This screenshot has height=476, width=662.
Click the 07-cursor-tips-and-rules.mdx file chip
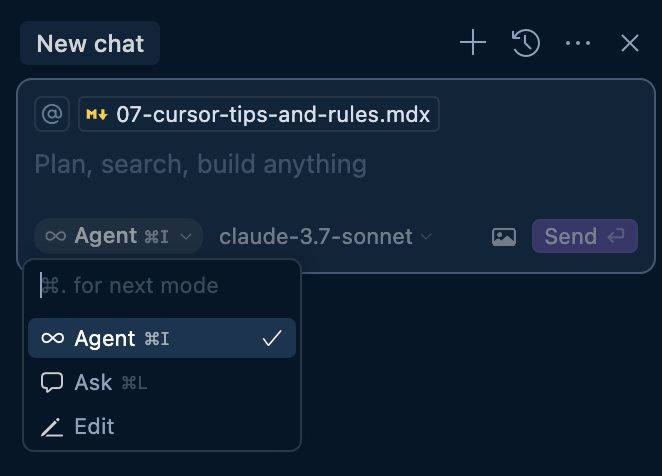(259, 114)
